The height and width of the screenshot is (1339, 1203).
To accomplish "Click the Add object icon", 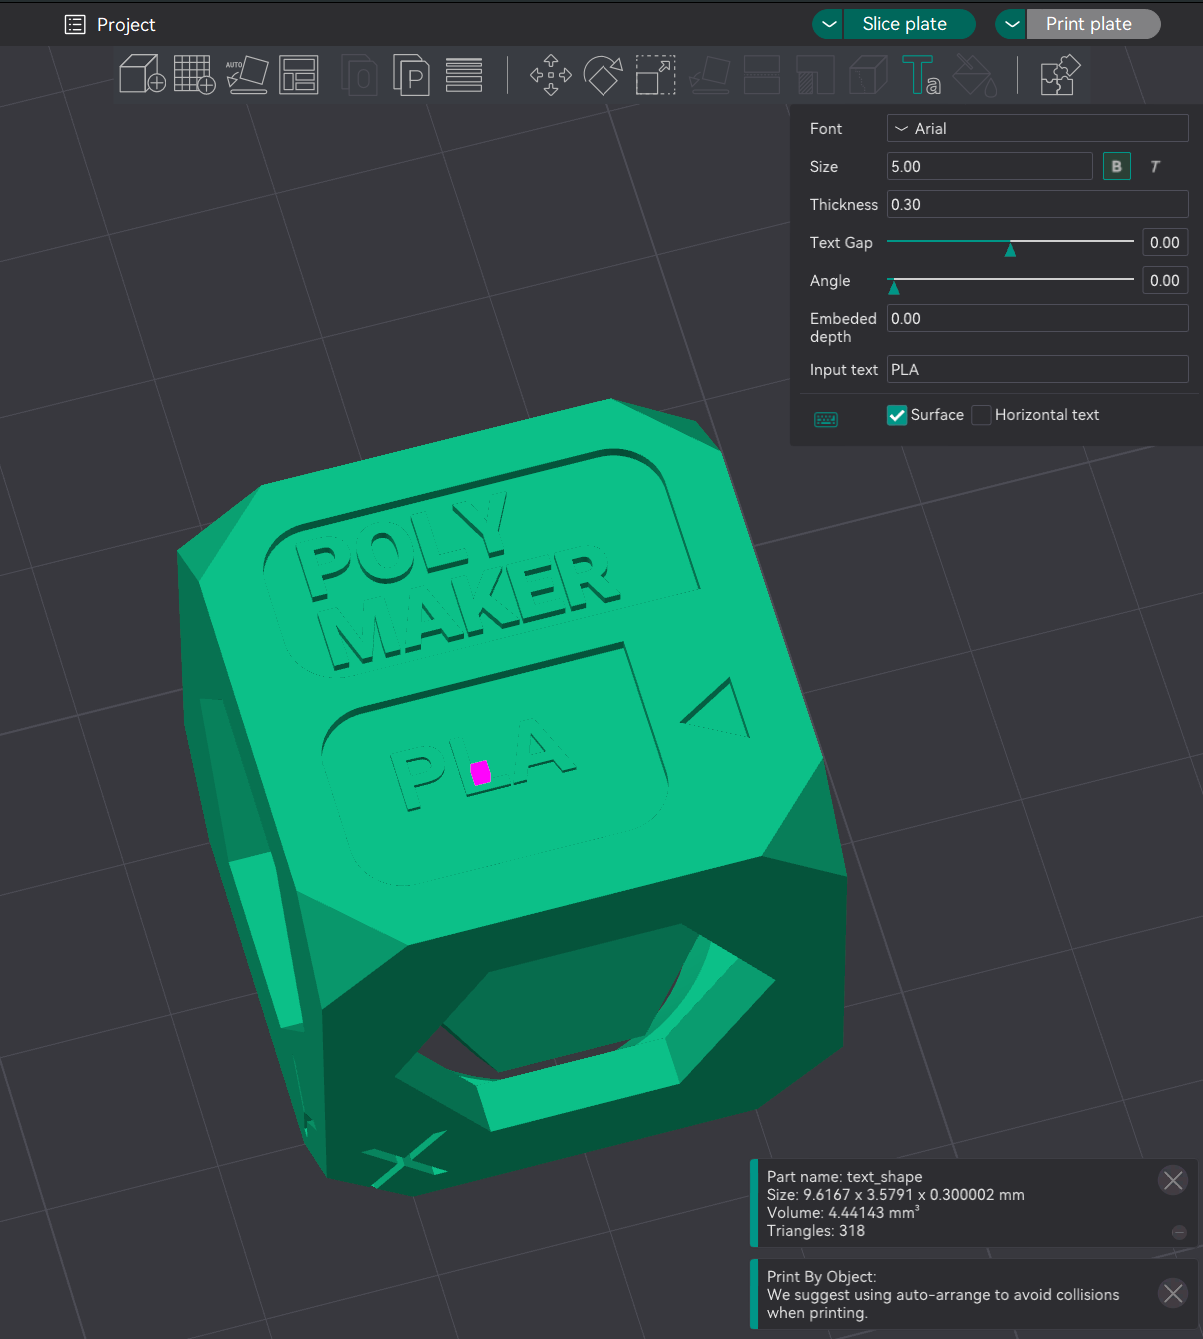I will pyautogui.click(x=140, y=74).
